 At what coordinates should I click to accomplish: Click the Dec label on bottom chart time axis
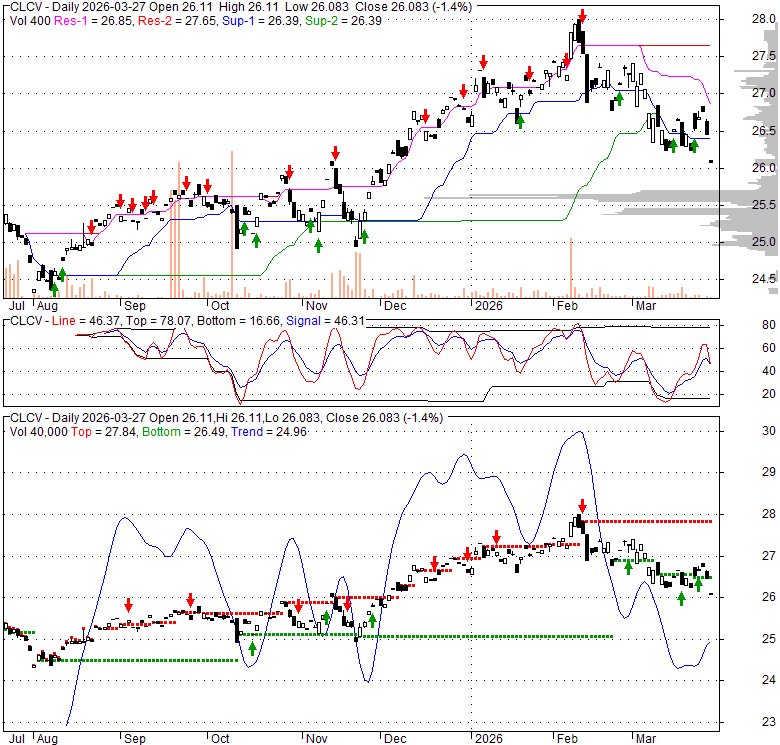[x=394, y=739]
